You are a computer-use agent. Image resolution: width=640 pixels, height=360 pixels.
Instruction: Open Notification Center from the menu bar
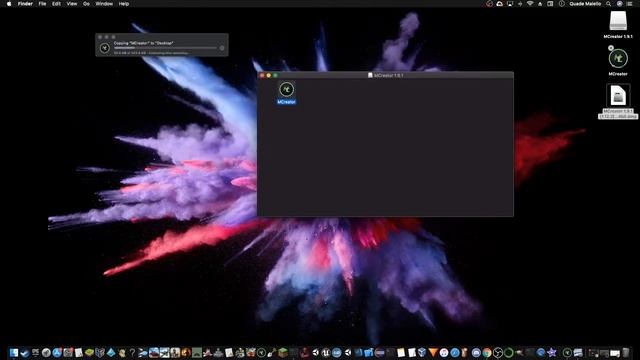(629, 4)
